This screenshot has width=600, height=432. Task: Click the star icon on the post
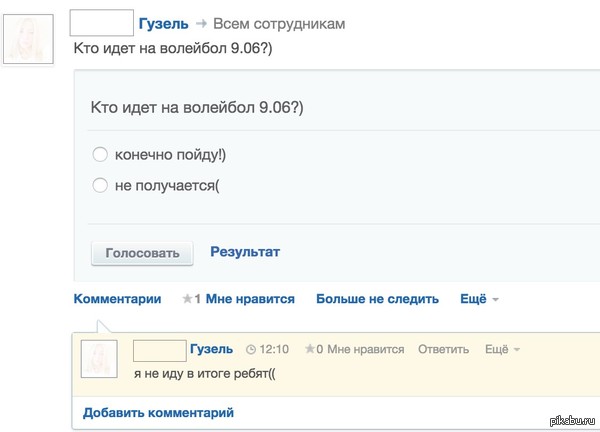(187, 299)
